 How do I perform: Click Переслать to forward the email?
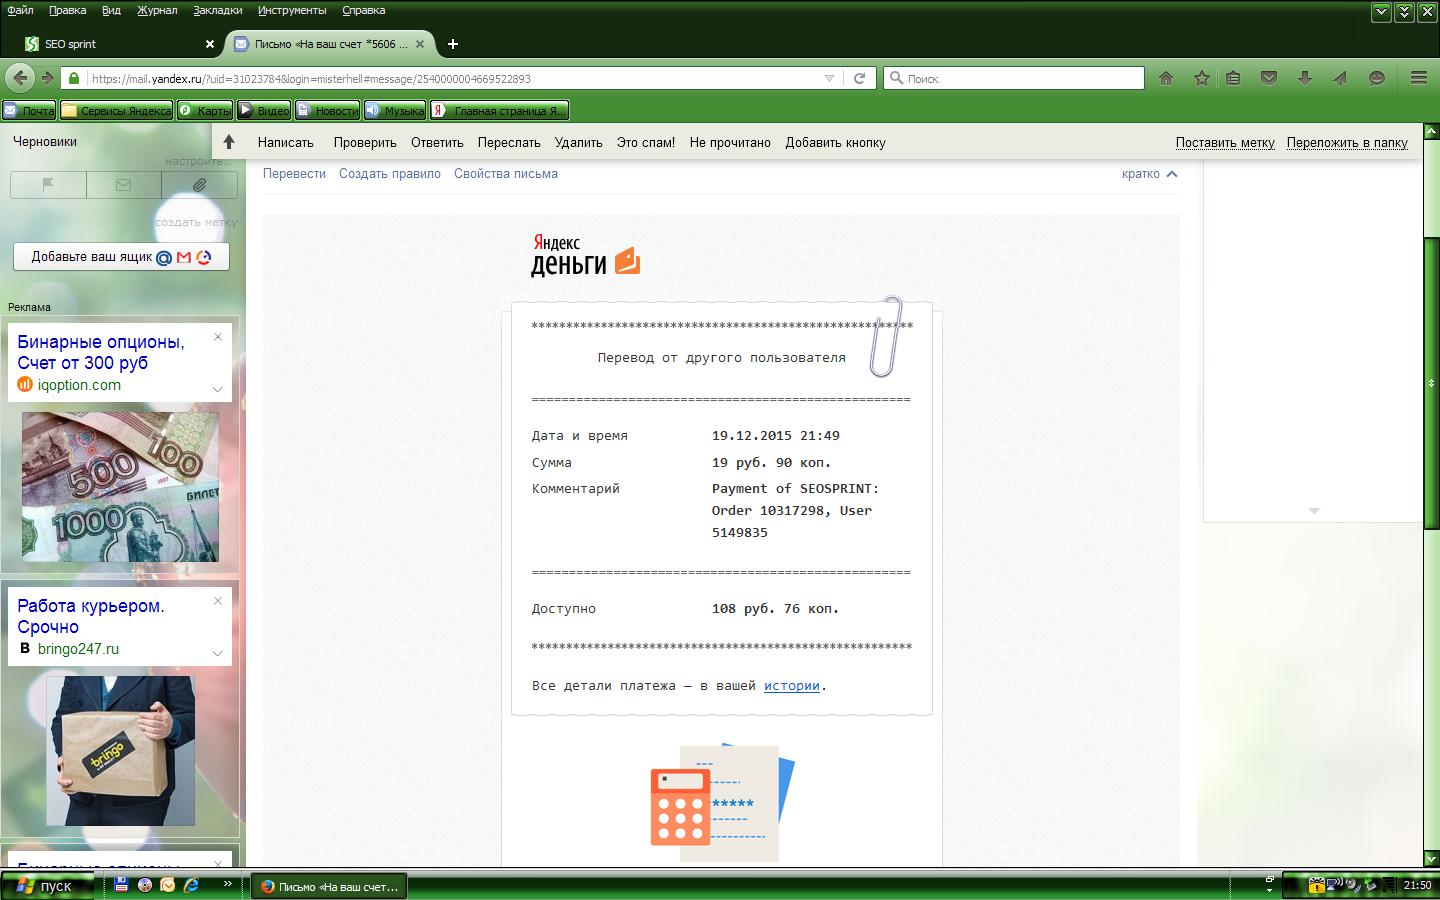coord(509,142)
